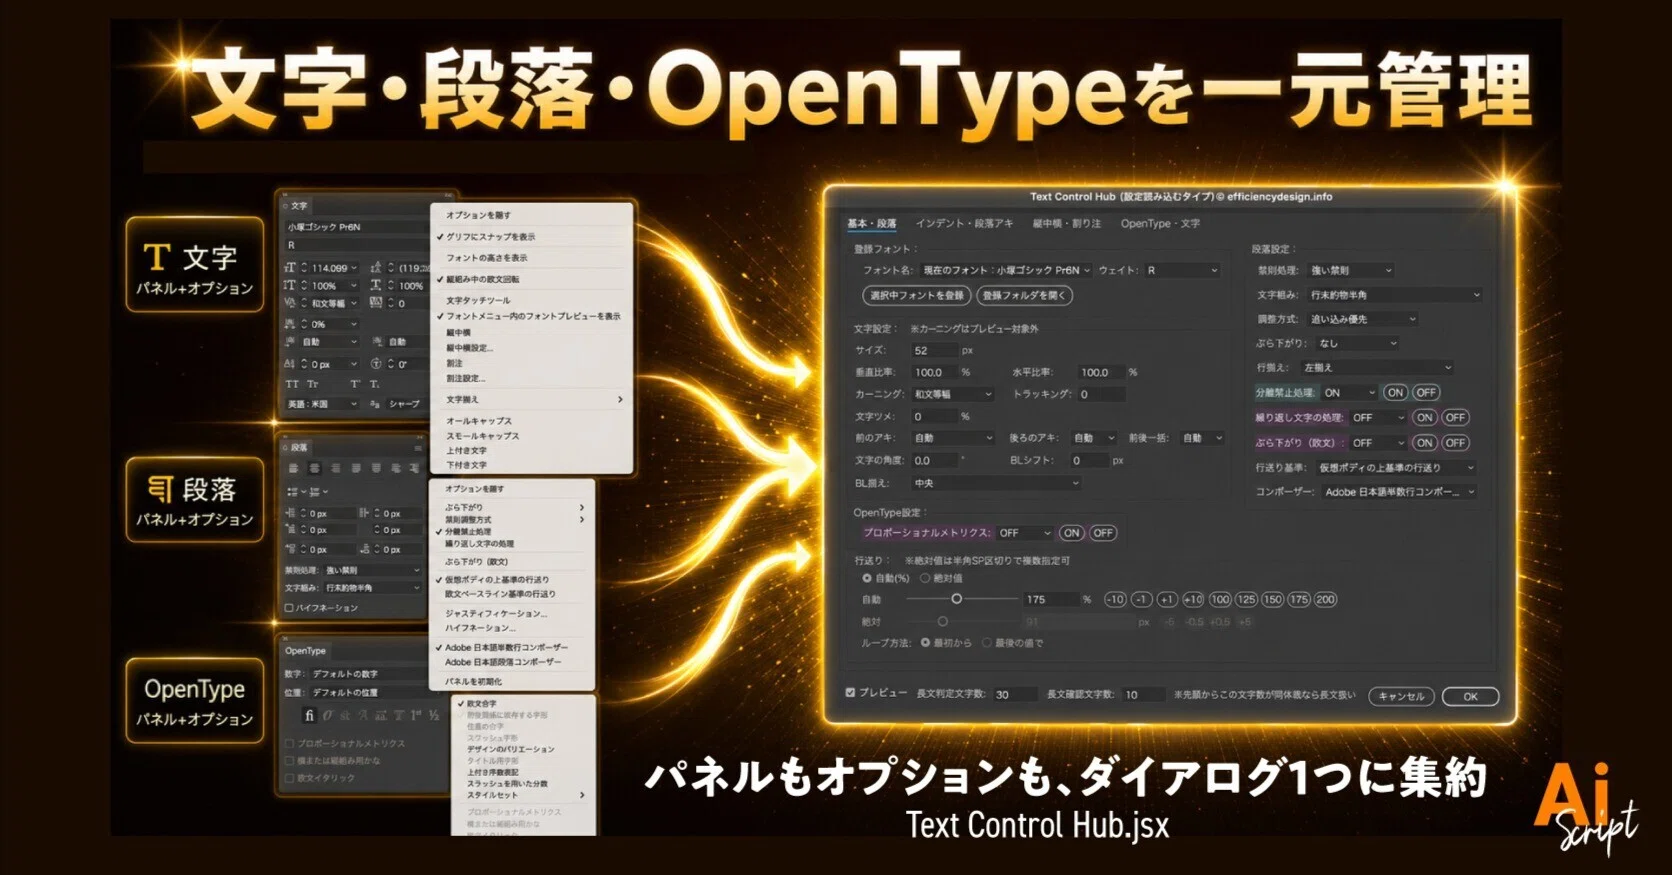Click the ordinals '1st' icon in OpenType panel
The width and height of the screenshot is (1672, 875).
416,715
